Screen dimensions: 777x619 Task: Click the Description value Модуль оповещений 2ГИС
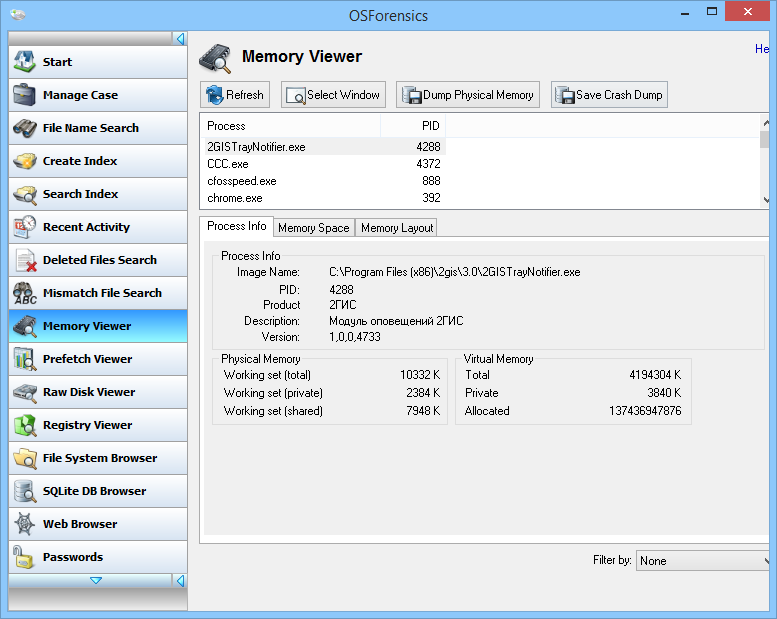pos(396,321)
